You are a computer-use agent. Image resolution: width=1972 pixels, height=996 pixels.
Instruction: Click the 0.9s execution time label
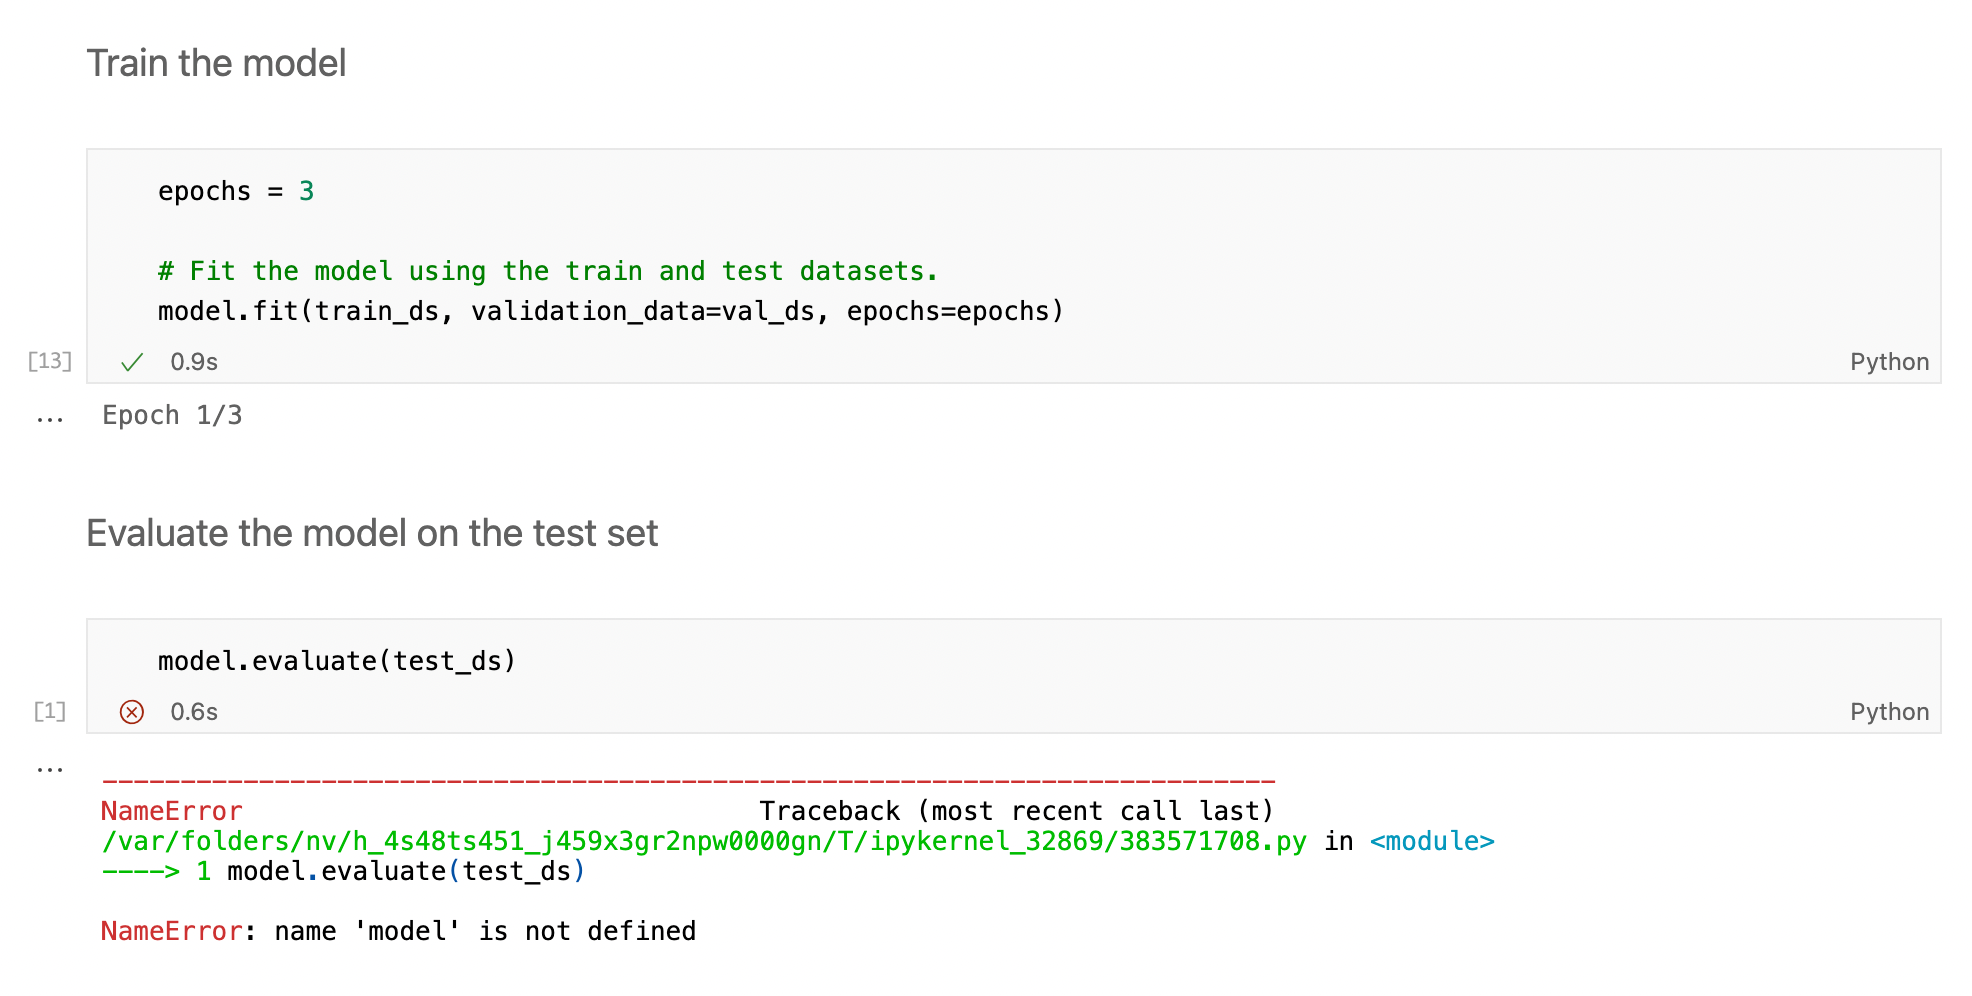pos(194,362)
